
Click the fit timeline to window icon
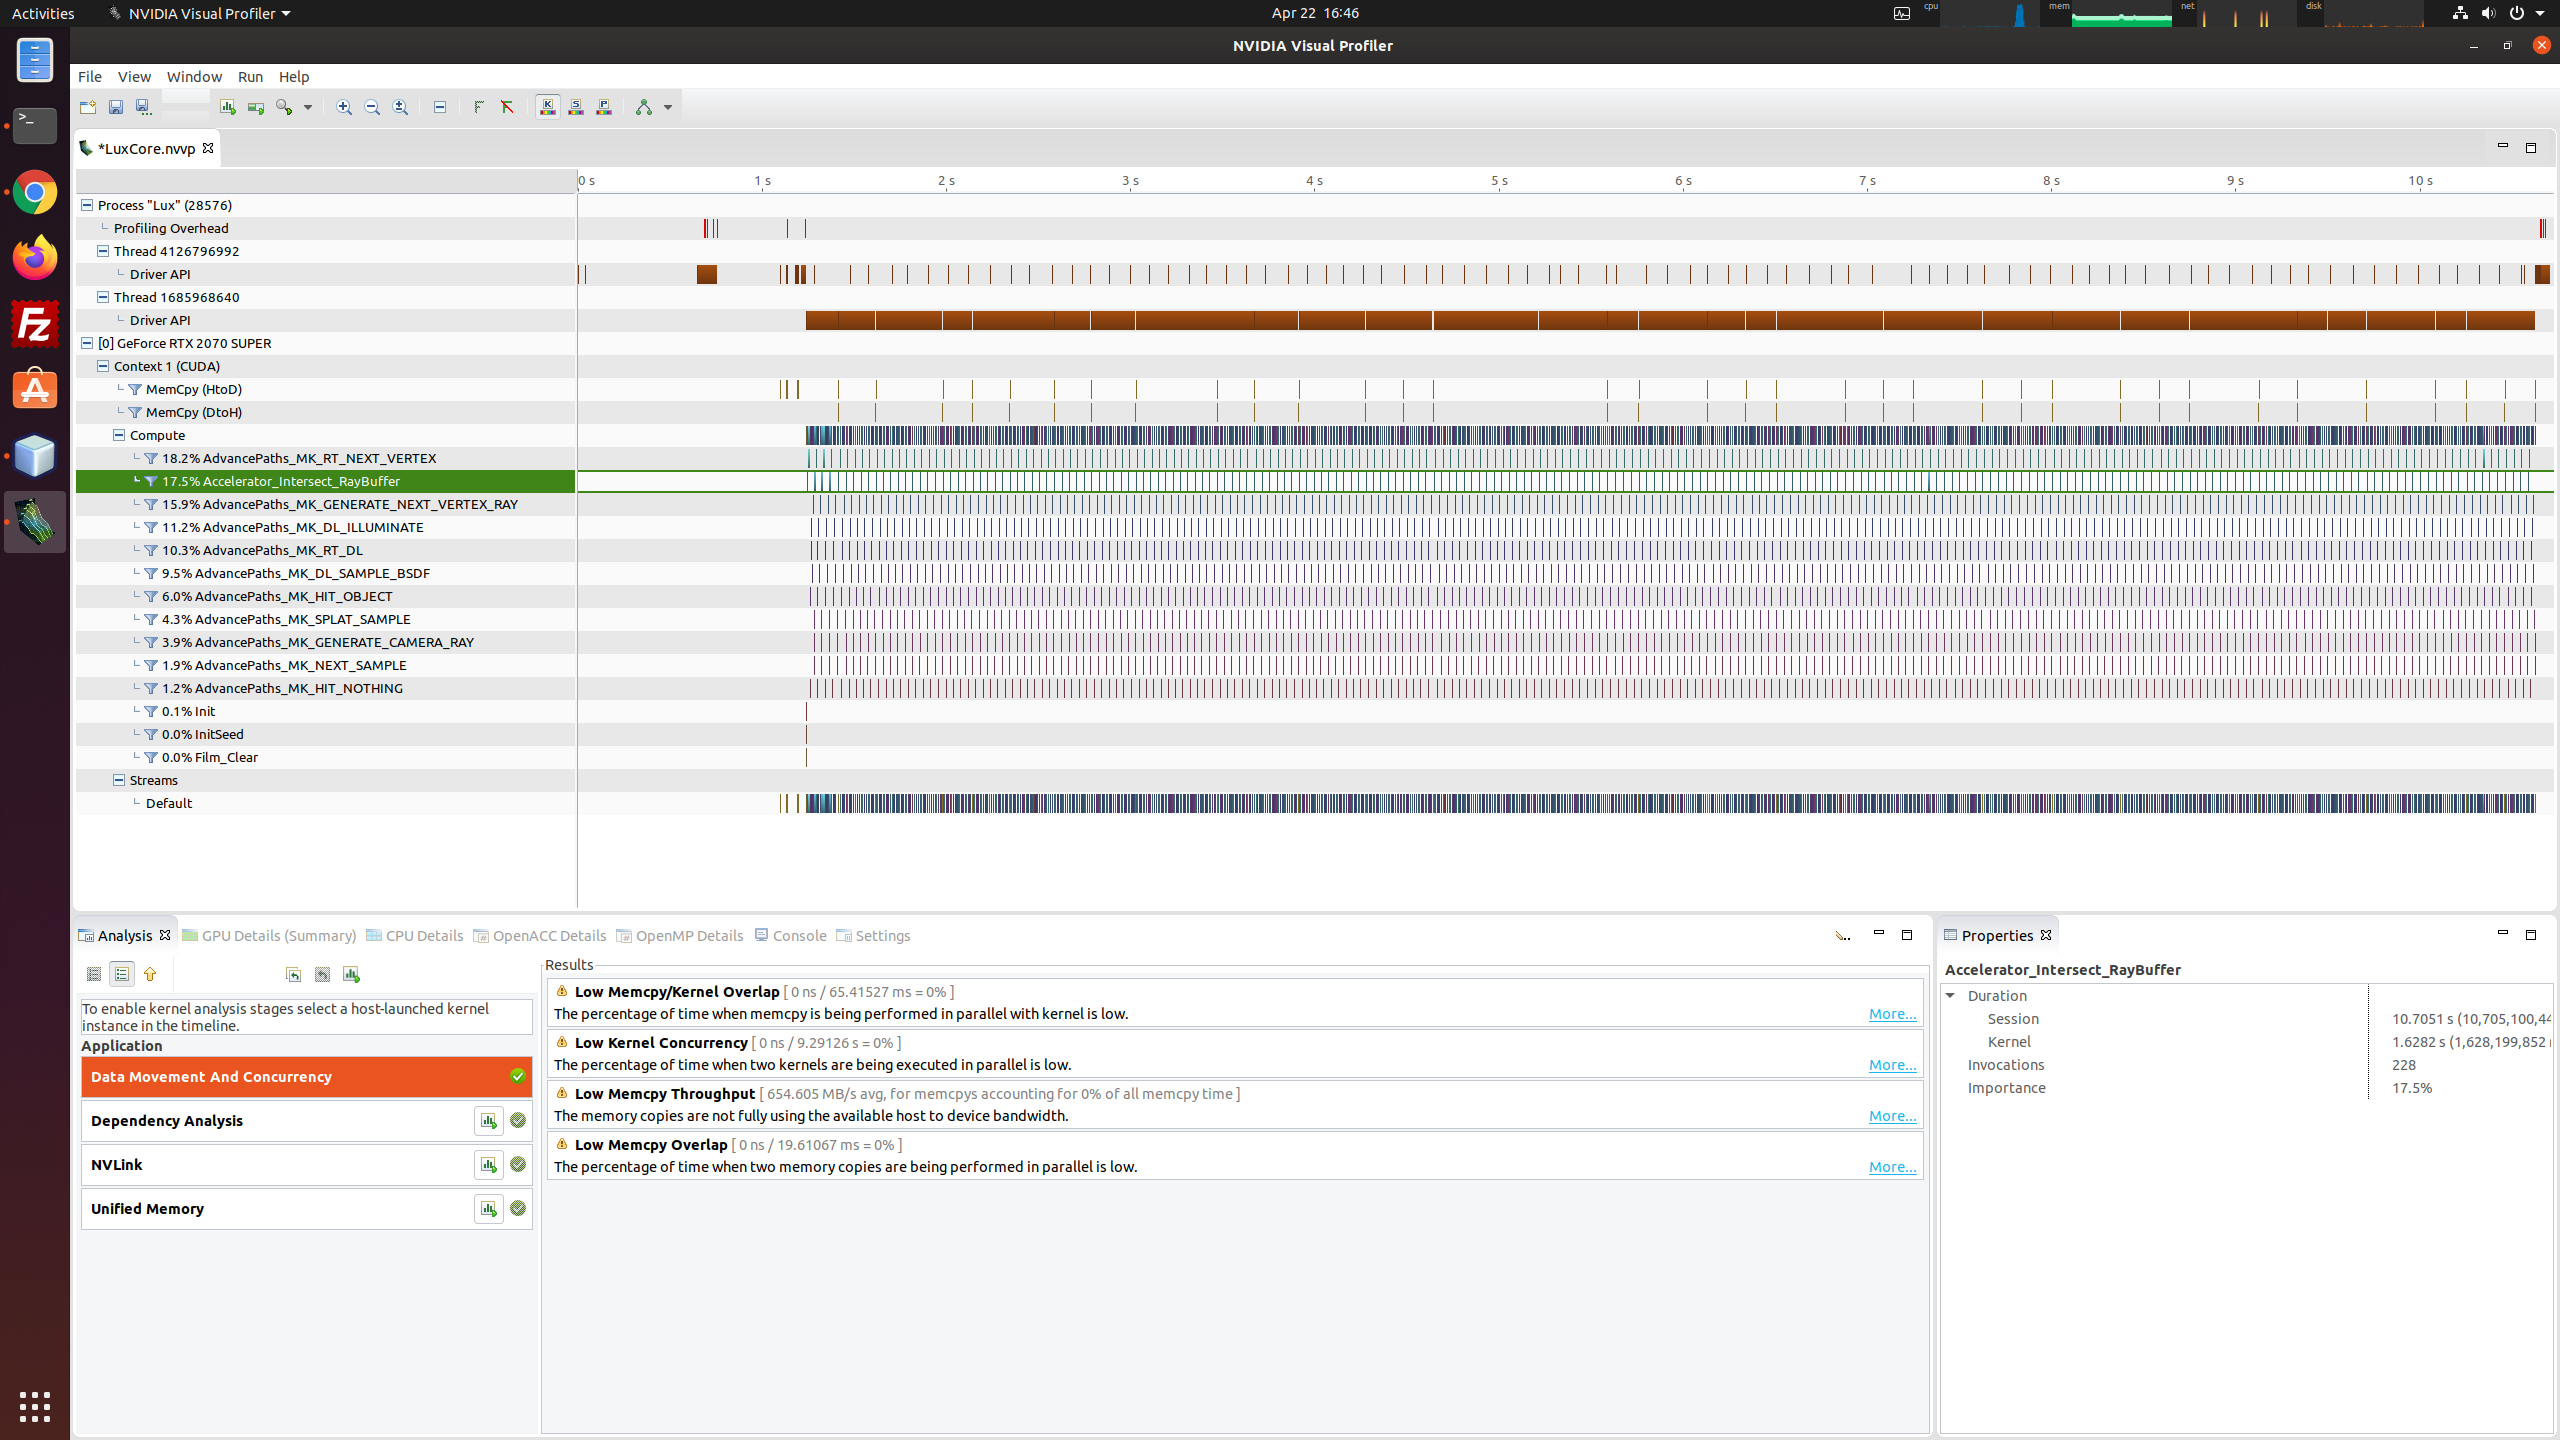[400, 107]
